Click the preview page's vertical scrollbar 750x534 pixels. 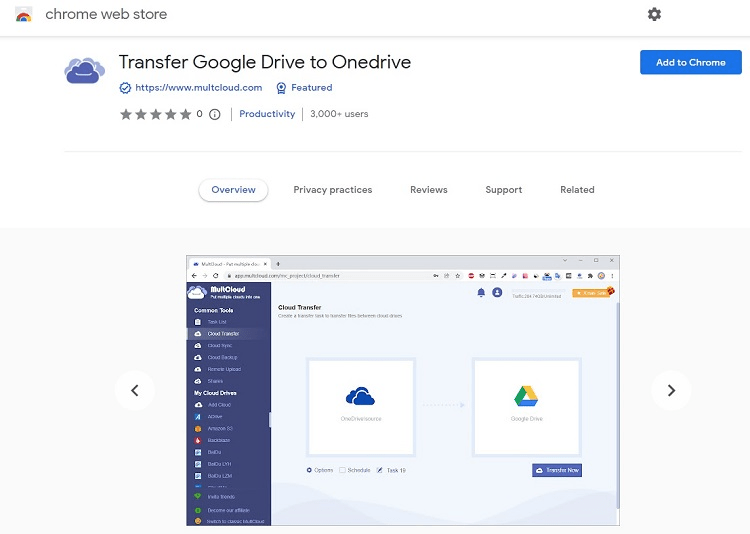click(618, 404)
